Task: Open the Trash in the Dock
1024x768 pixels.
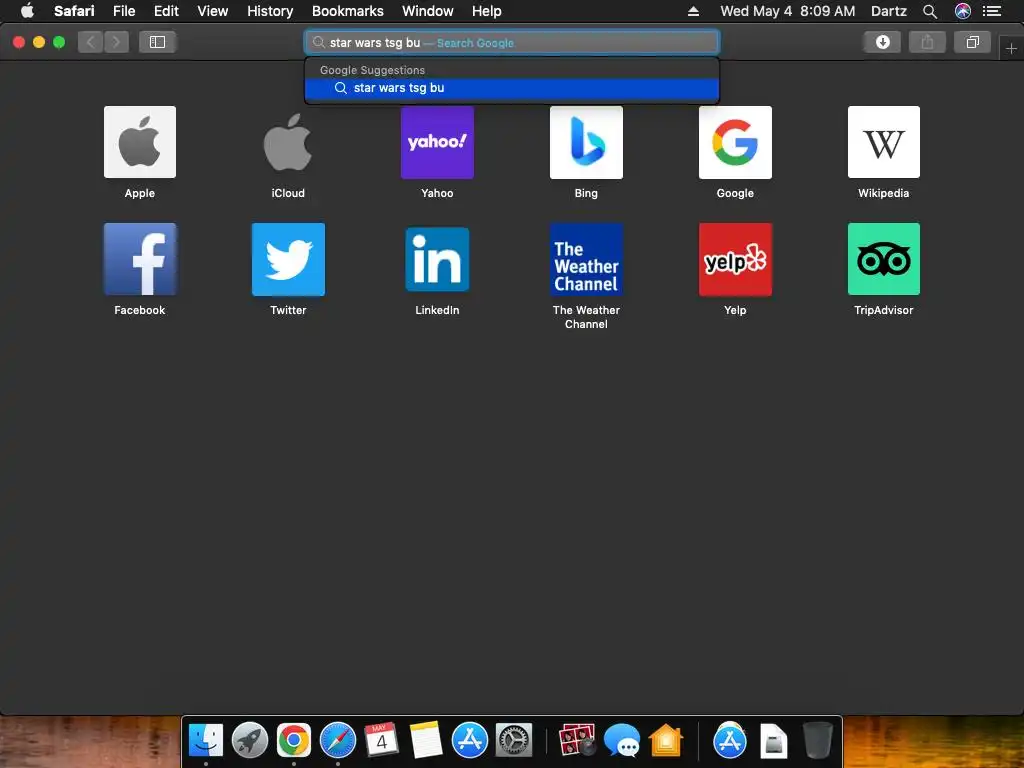Action: (x=818, y=741)
